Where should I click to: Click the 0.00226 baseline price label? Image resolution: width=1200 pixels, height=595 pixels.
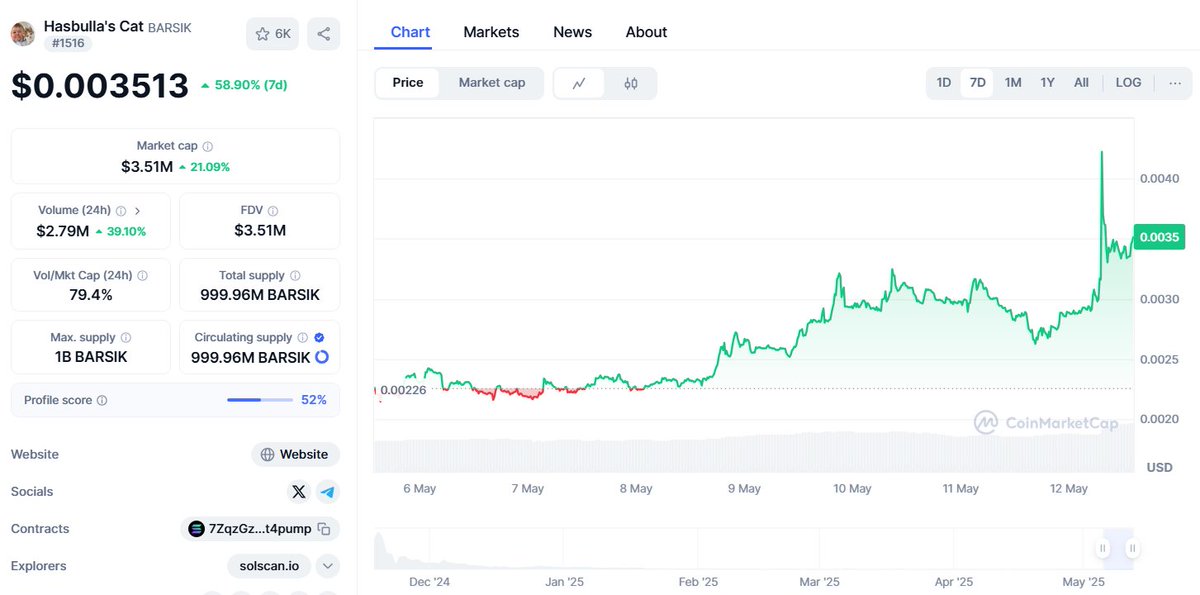click(404, 390)
